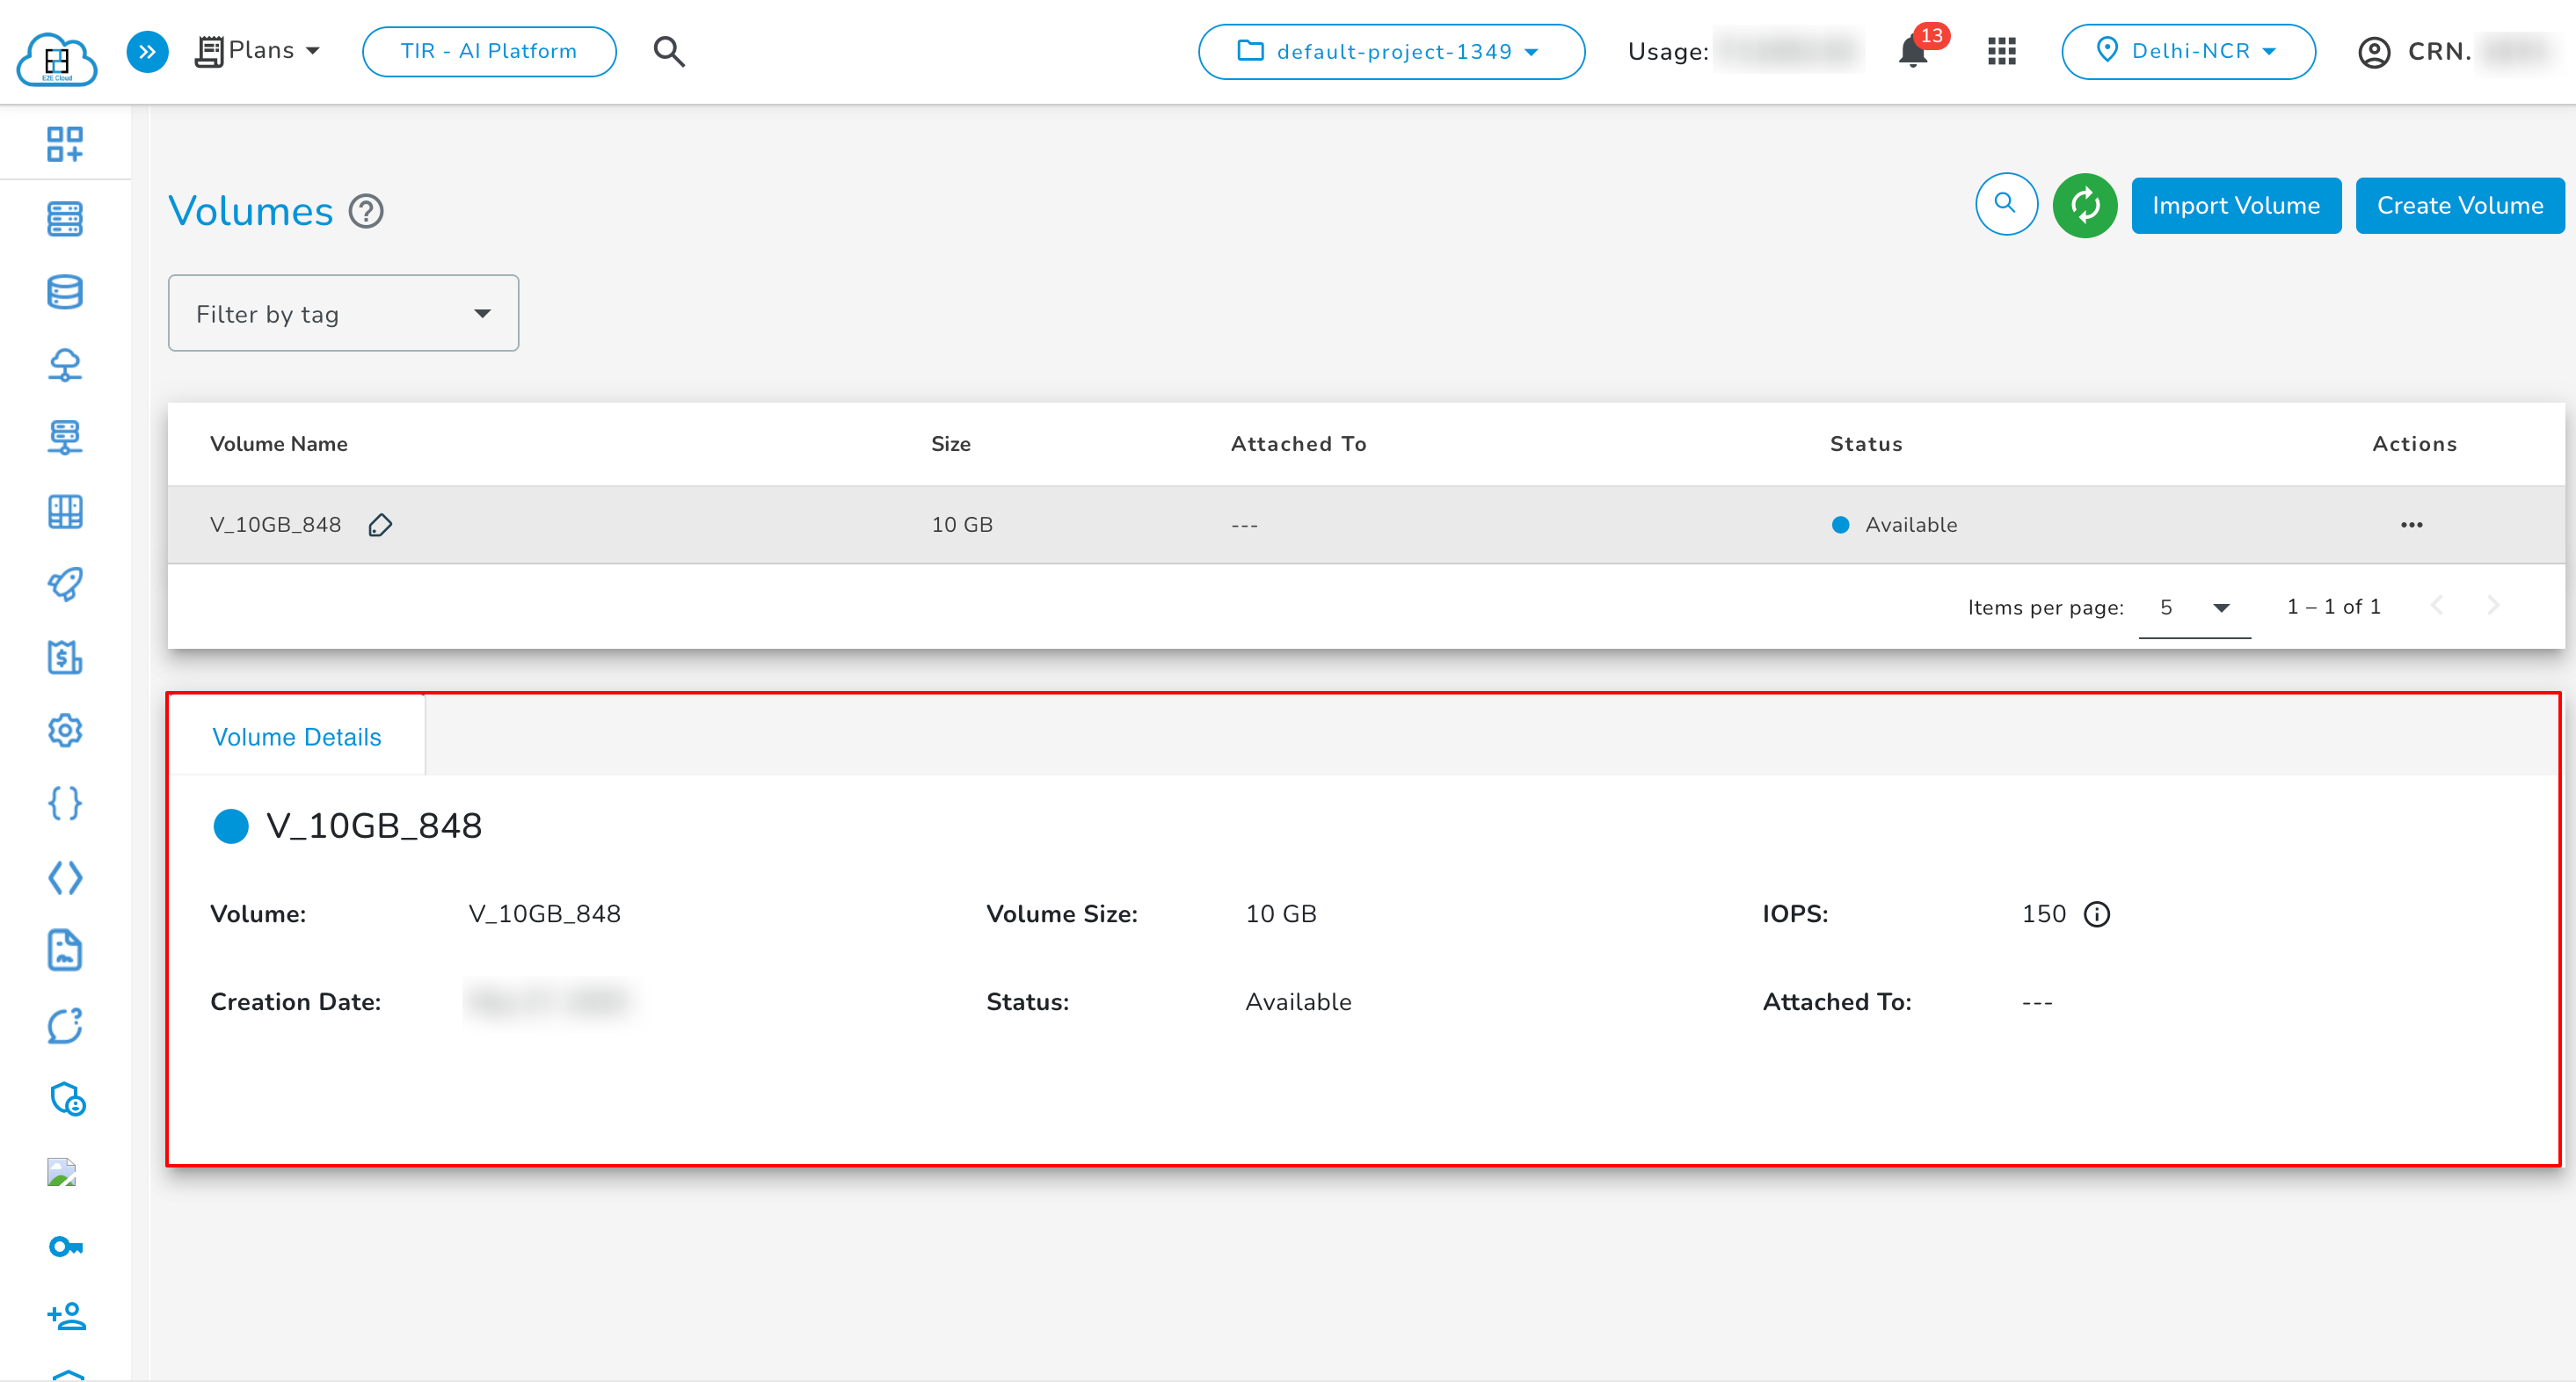Open the Filter by tag dropdown

343,313
